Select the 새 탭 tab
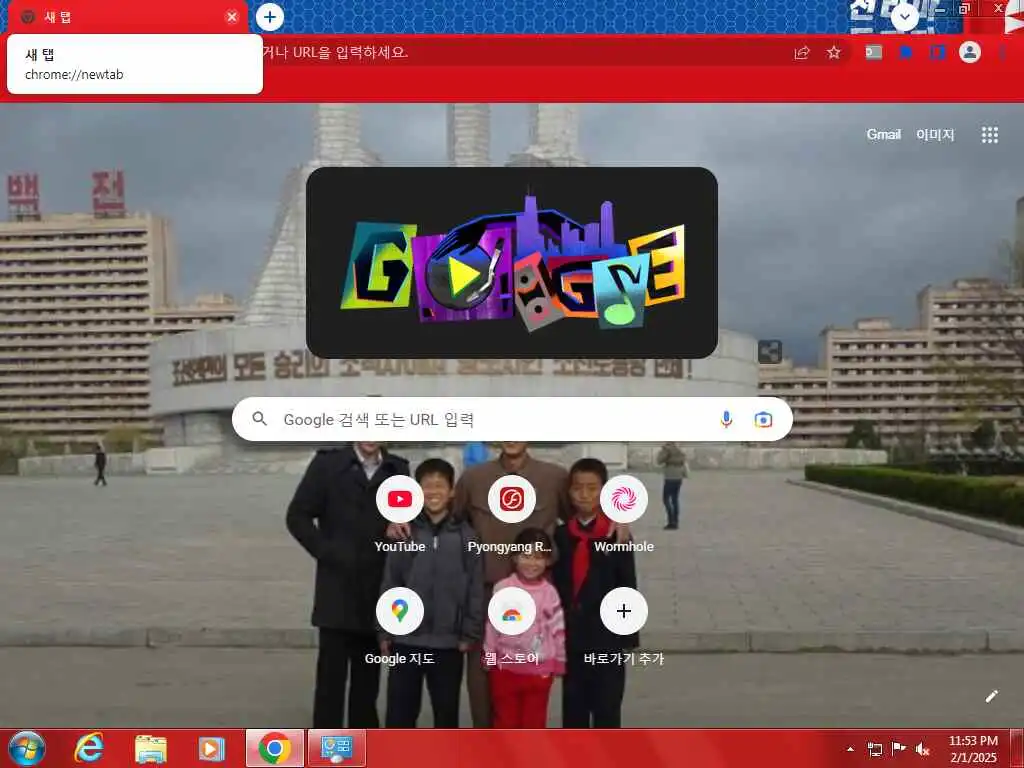Viewport: 1024px width, 768px height. [124, 17]
